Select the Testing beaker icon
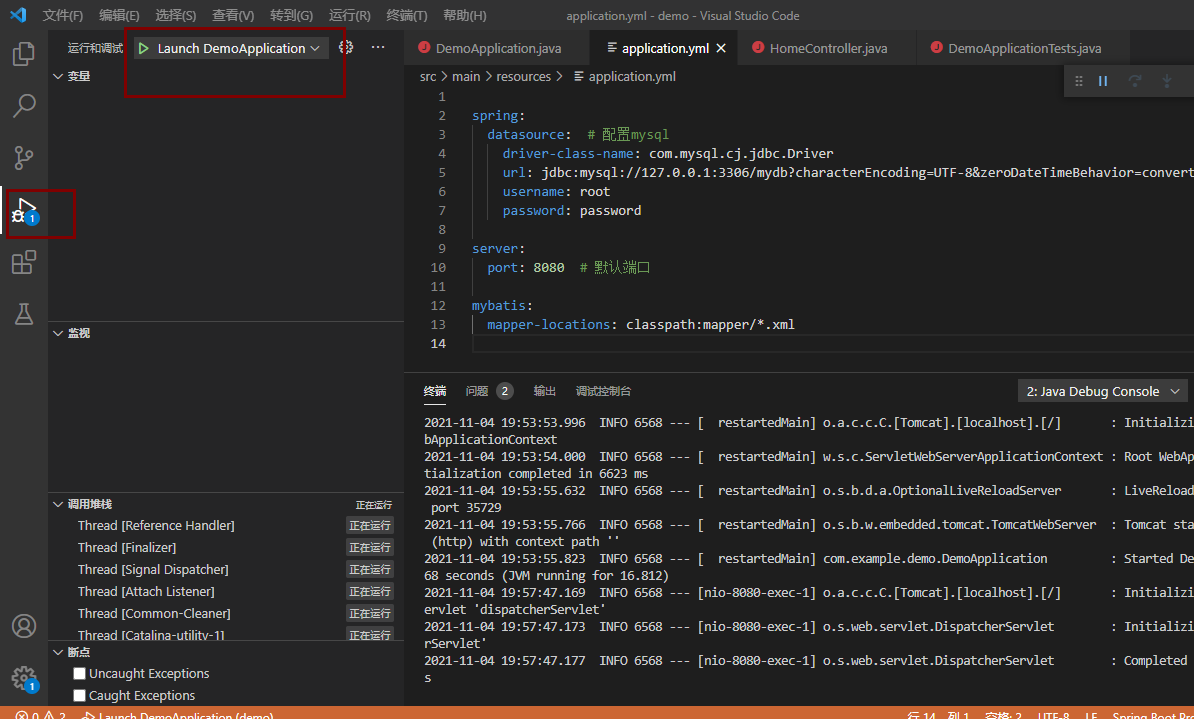This screenshot has width=1194, height=719. pyautogui.click(x=22, y=314)
